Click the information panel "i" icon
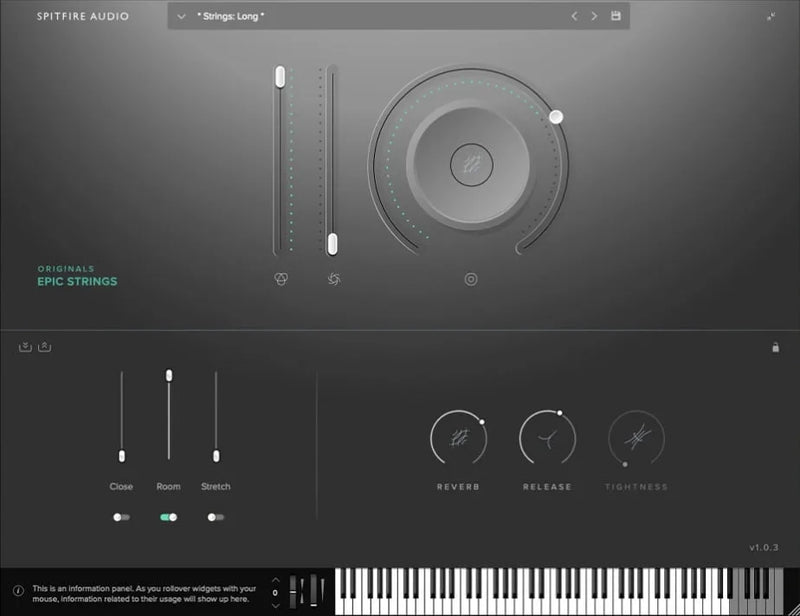The width and height of the screenshot is (800, 616). tap(18, 591)
